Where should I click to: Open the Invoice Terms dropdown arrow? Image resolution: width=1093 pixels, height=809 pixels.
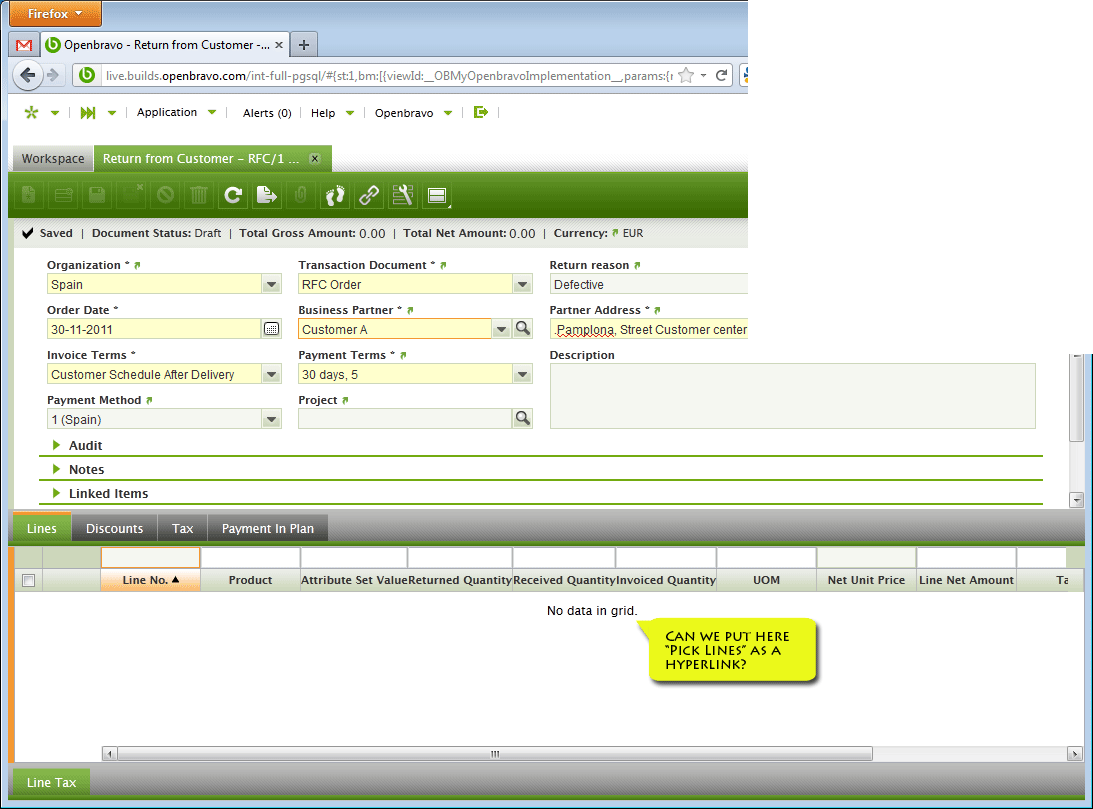(272, 374)
